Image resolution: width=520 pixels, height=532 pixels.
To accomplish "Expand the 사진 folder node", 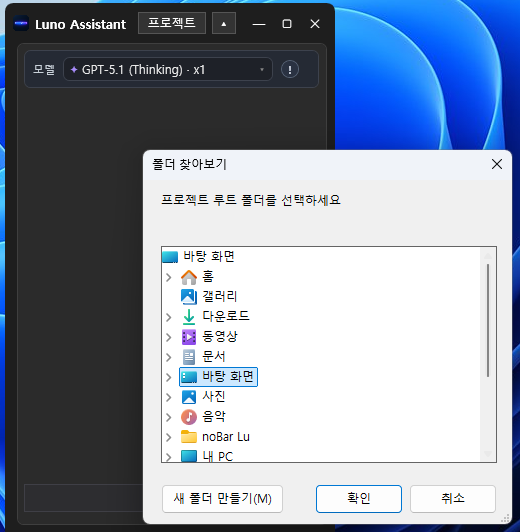I will [x=169, y=397].
